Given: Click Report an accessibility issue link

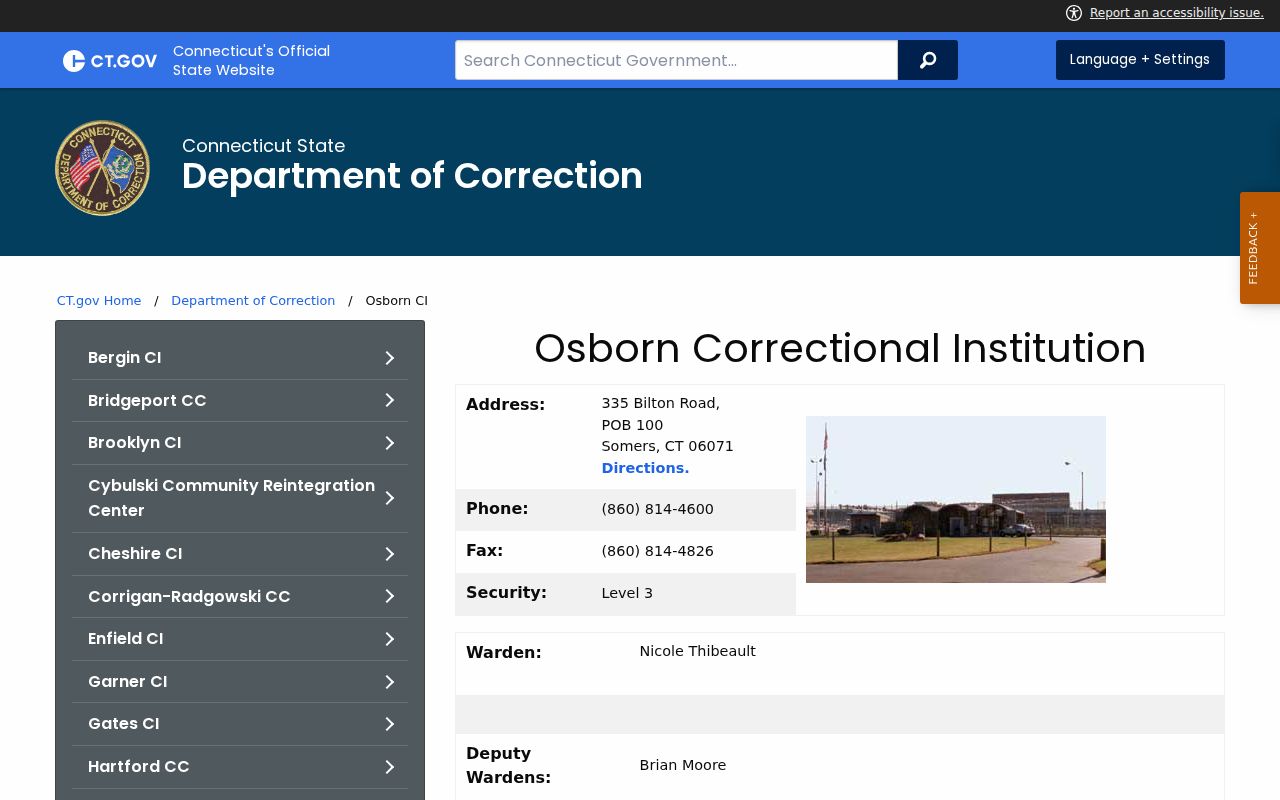Looking at the screenshot, I should (1176, 13).
